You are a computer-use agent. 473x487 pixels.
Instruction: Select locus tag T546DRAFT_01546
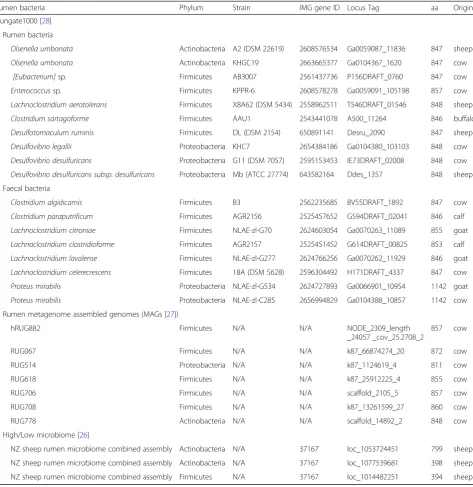[376, 105]
